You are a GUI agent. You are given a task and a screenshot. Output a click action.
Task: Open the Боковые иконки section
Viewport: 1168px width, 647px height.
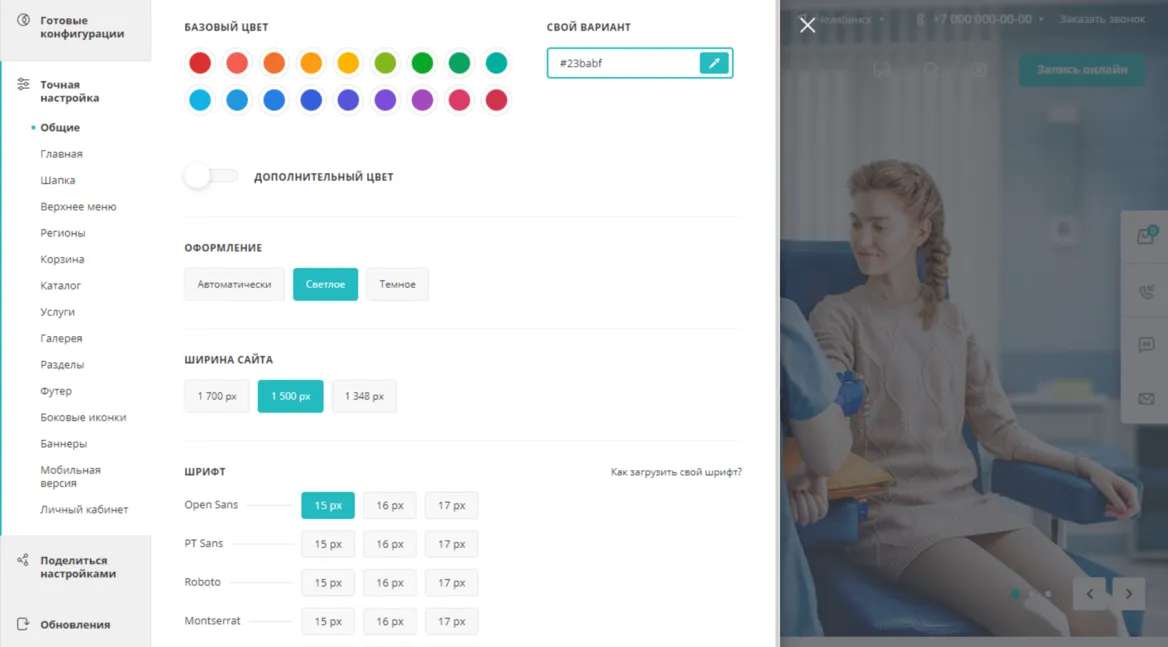pos(83,417)
